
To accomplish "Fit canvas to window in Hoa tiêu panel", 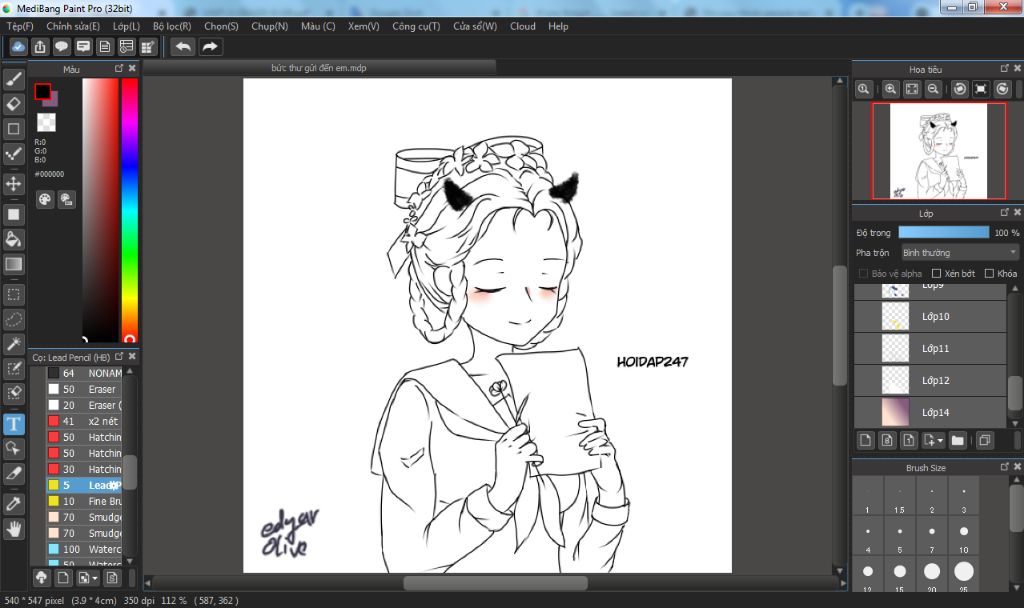I will tap(912, 89).
